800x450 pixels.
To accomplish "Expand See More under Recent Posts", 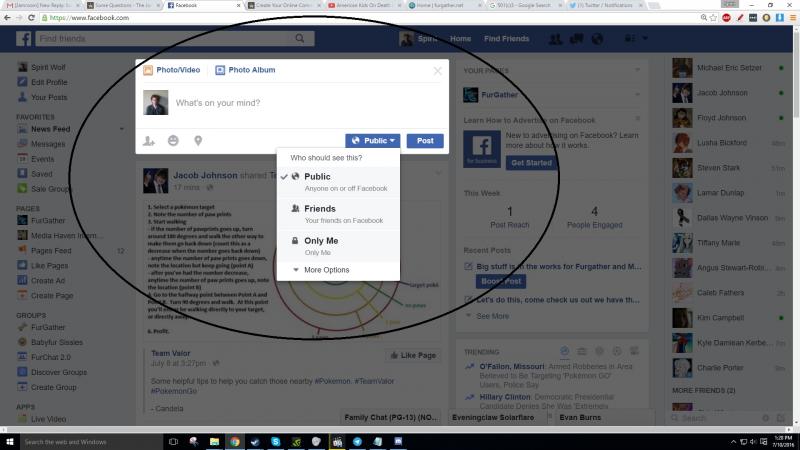I will pos(492,316).
